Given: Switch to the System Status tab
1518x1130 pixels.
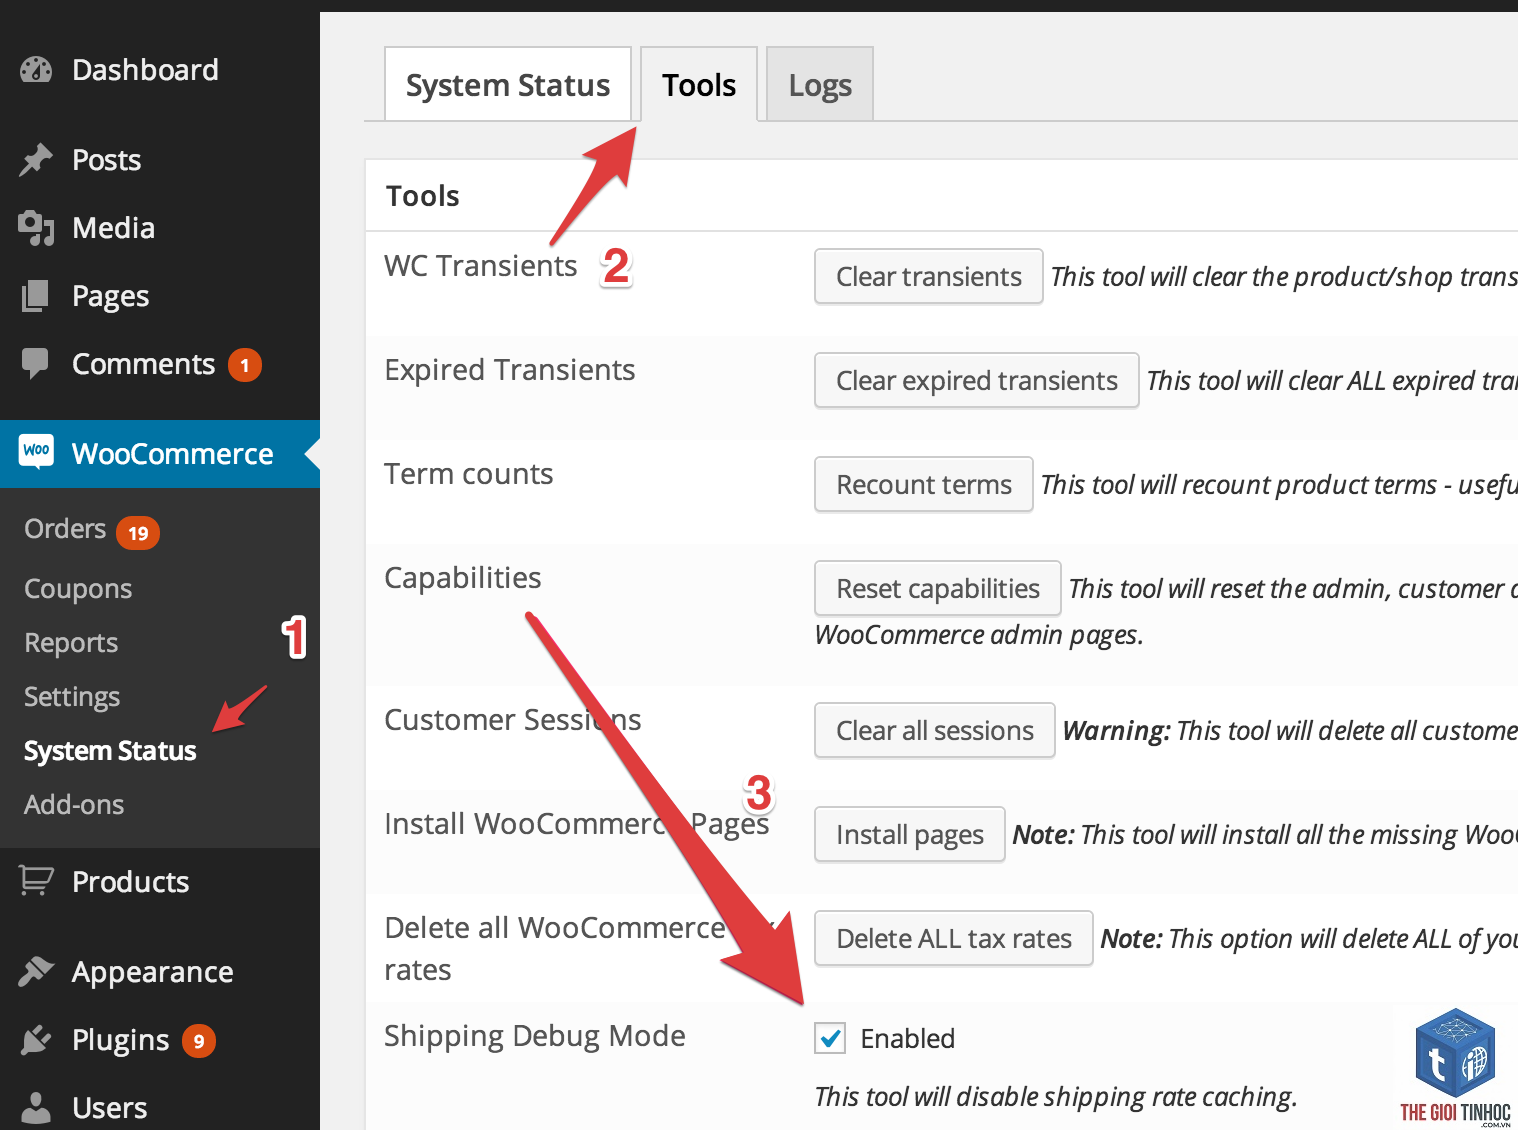Looking at the screenshot, I should click(x=508, y=85).
